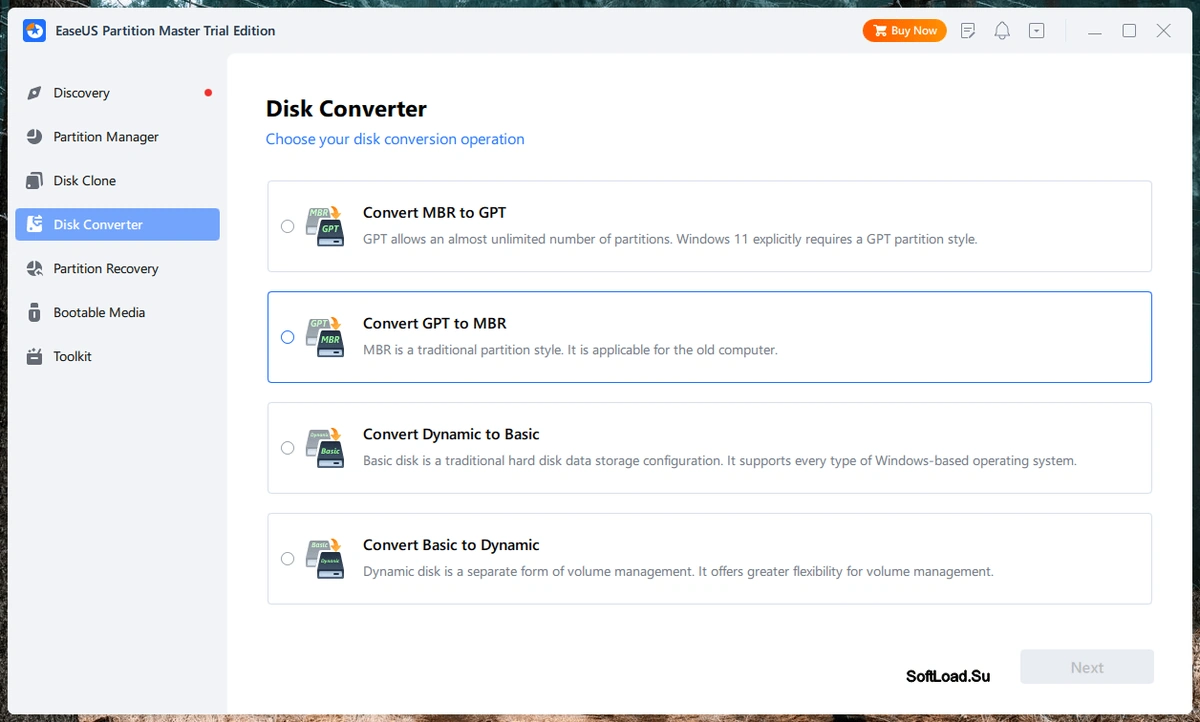Click the Disk Clone icon in sidebar
The image size is (1200, 722).
[35, 181]
